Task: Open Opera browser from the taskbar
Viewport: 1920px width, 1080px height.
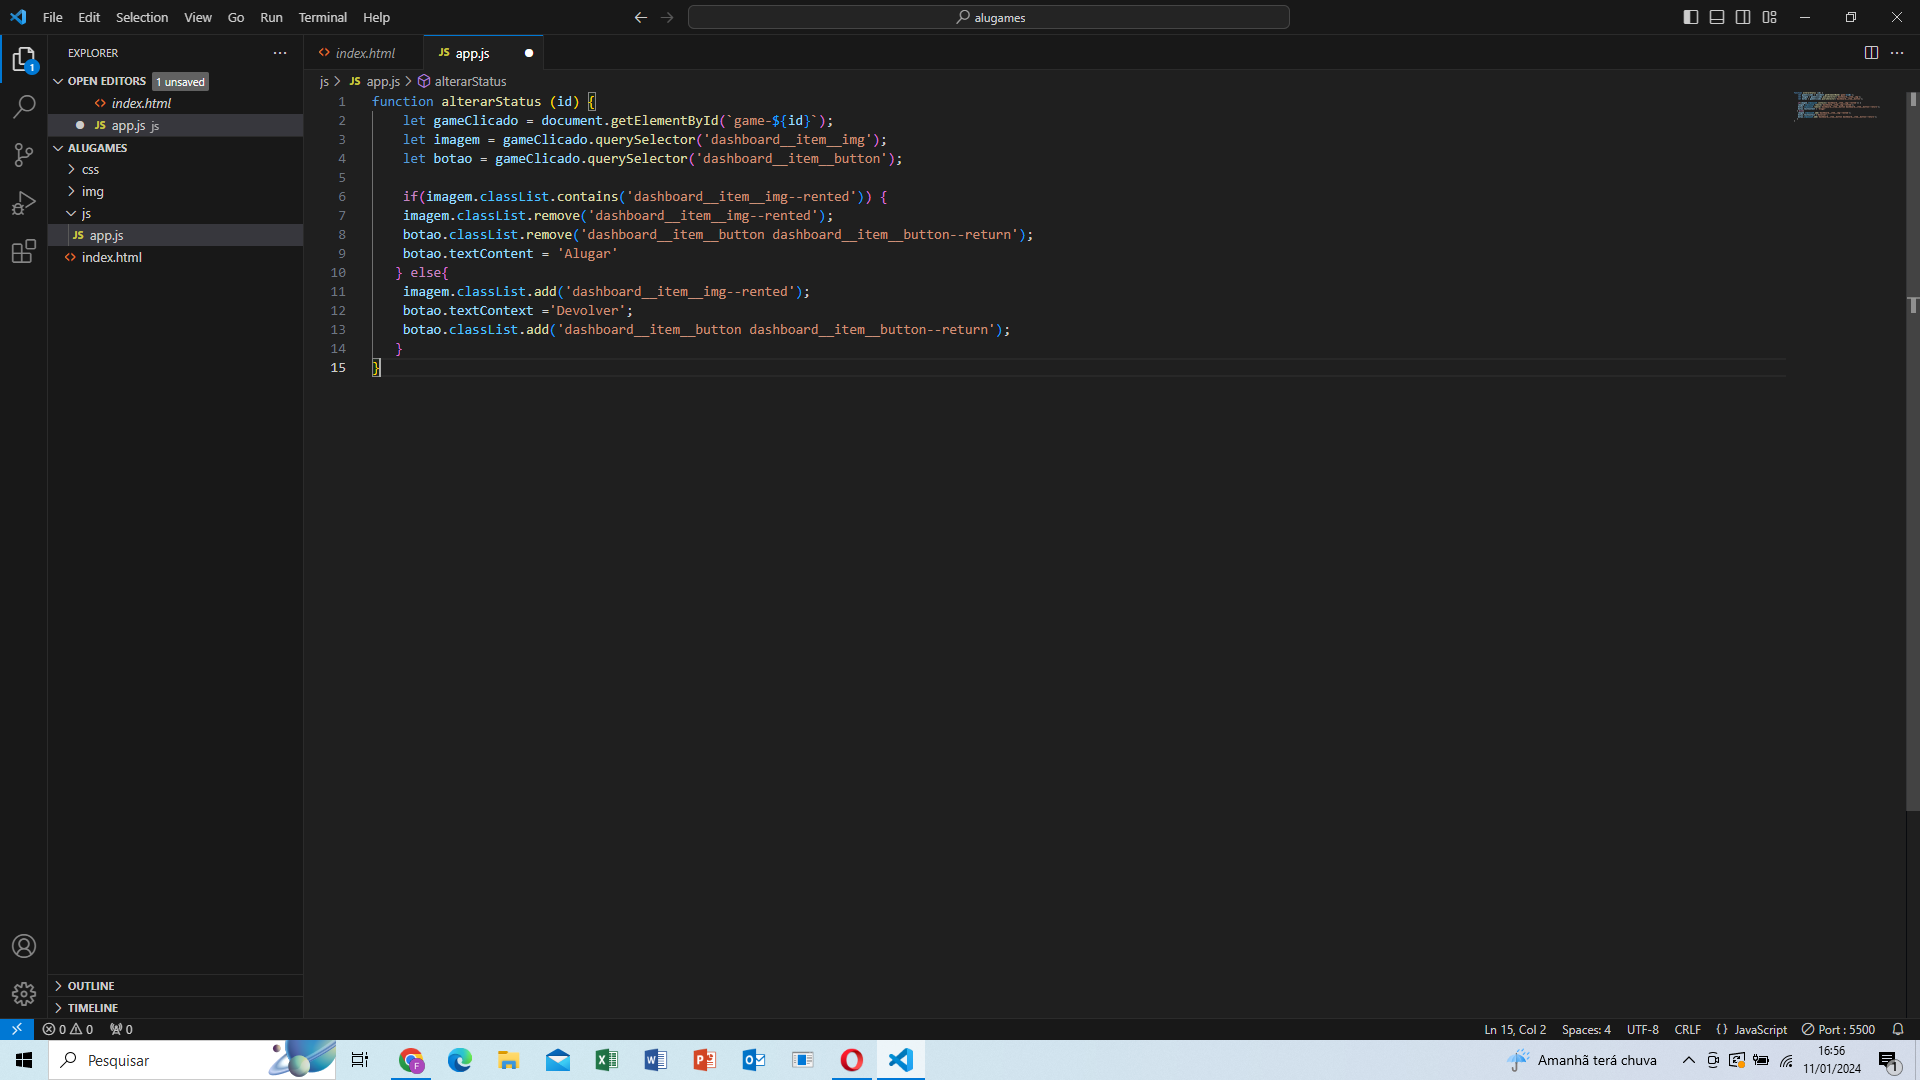Action: 852,1060
